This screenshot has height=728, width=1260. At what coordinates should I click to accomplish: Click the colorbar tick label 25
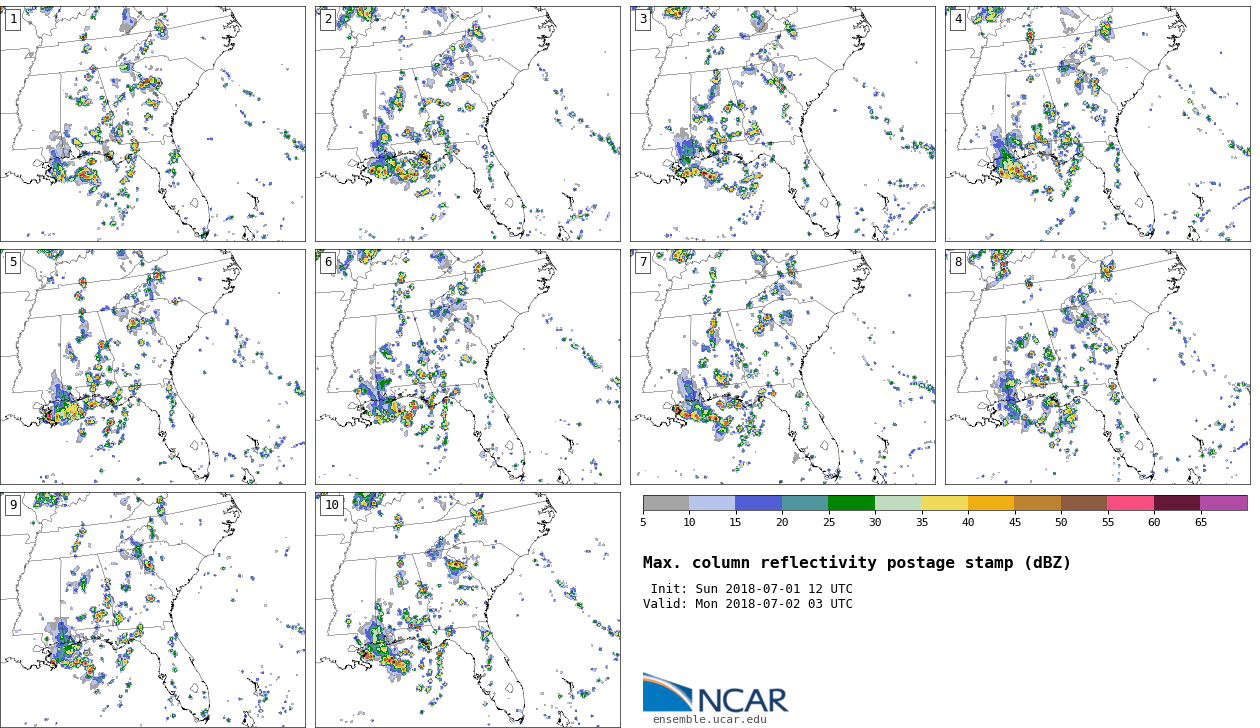pyautogui.click(x=828, y=522)
